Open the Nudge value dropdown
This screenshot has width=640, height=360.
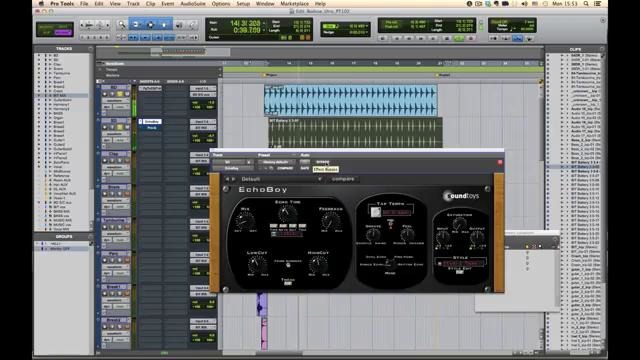coord(367,32)
